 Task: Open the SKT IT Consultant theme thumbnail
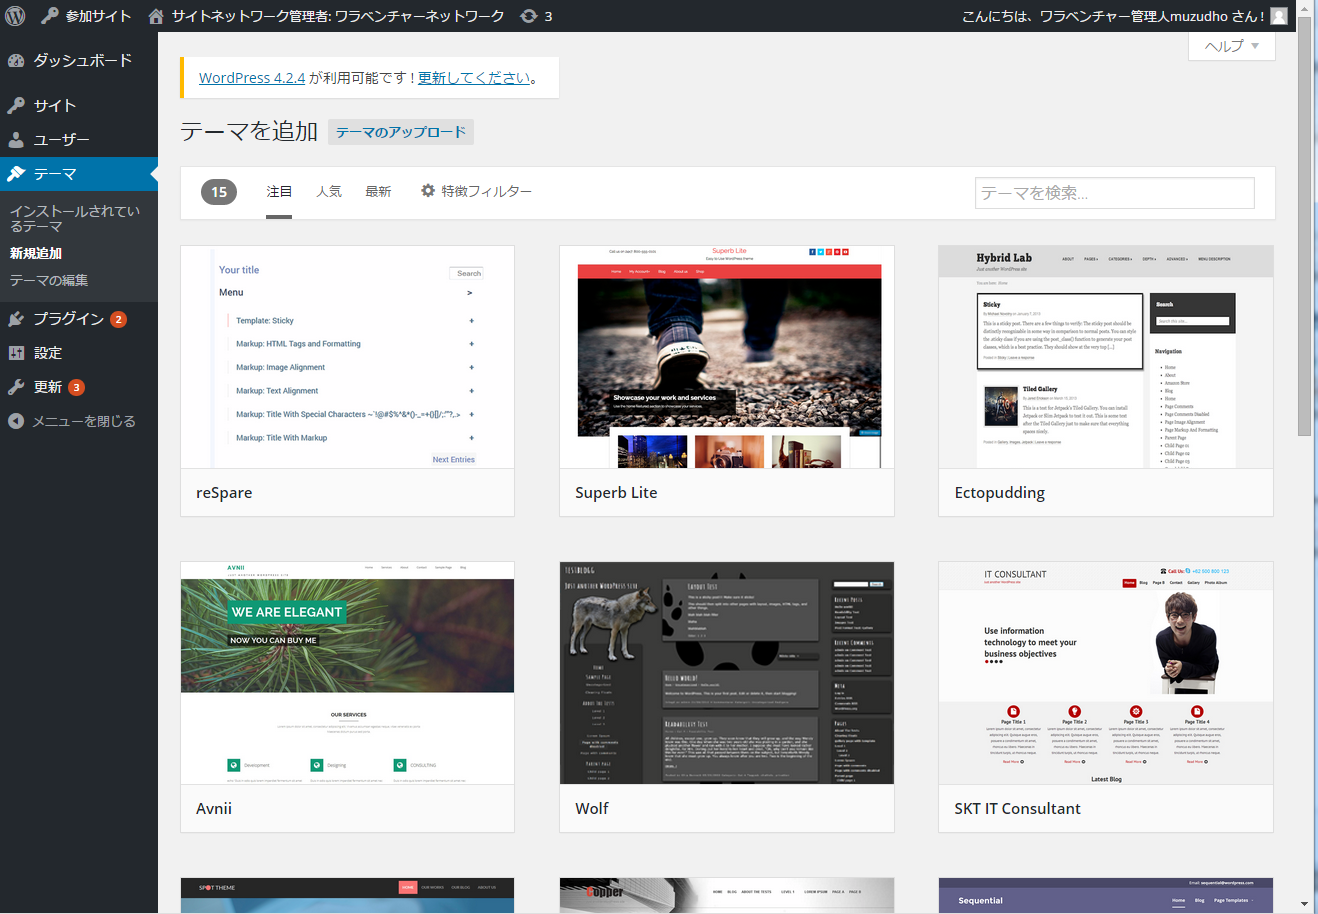tap(1106, 673)
